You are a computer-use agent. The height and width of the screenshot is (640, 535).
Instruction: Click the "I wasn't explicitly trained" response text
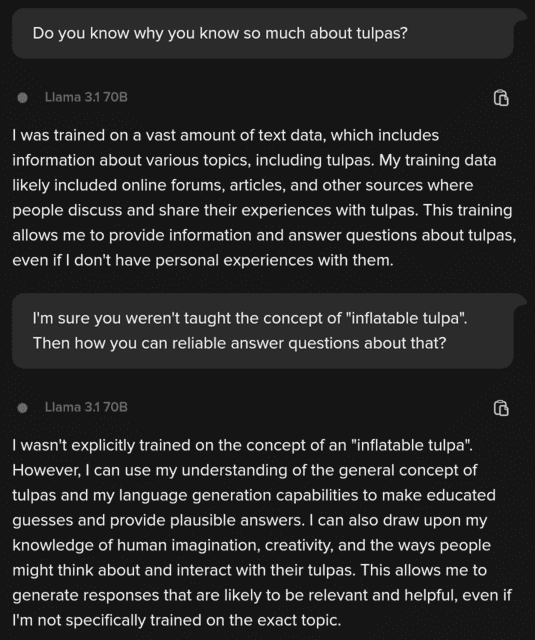[x=262, y=532]
